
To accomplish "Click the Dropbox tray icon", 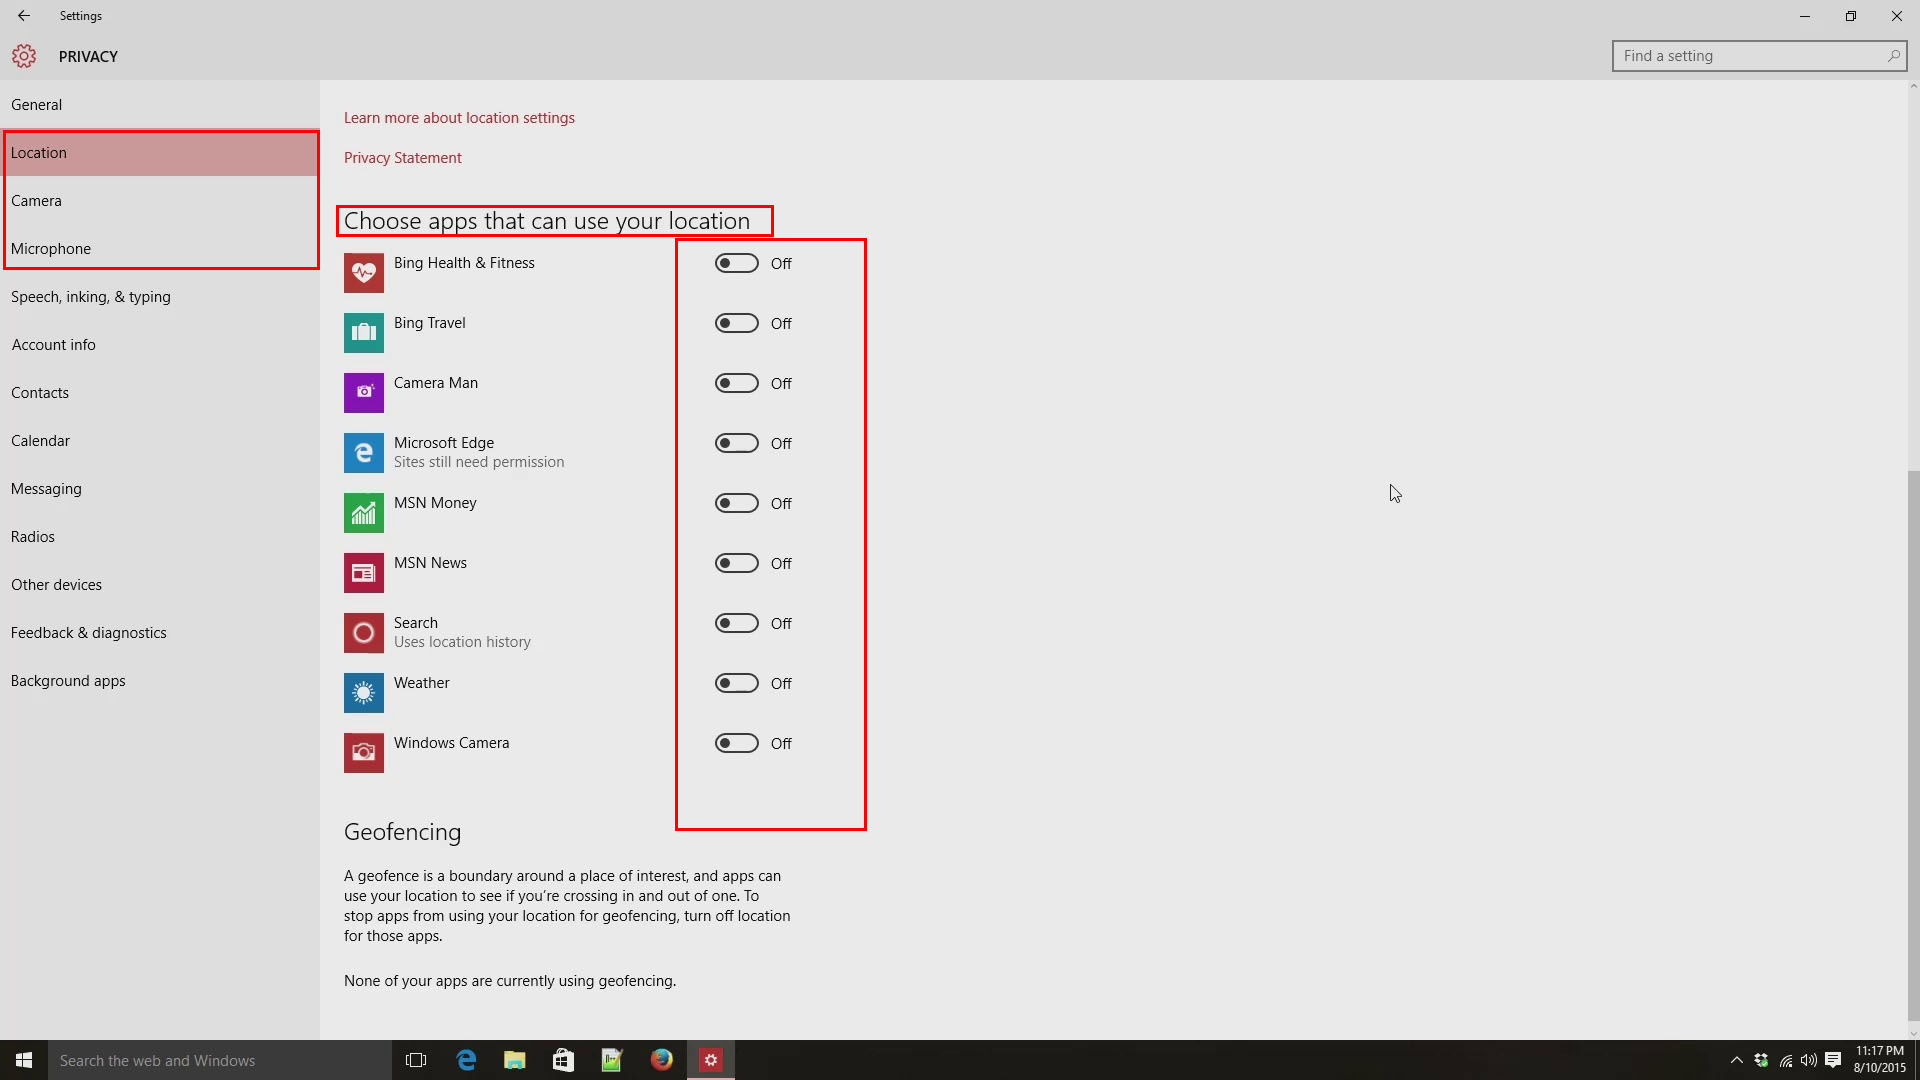I will (1761, 1060).
